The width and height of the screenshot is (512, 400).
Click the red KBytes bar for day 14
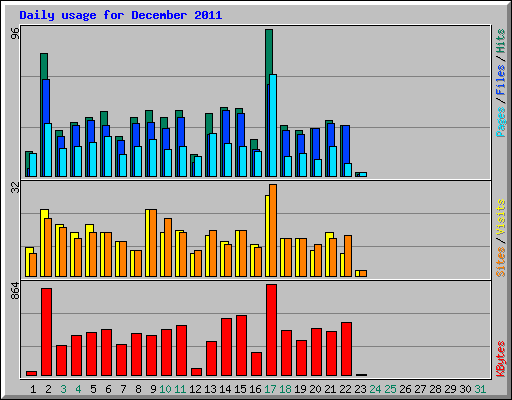coord(226,347)
